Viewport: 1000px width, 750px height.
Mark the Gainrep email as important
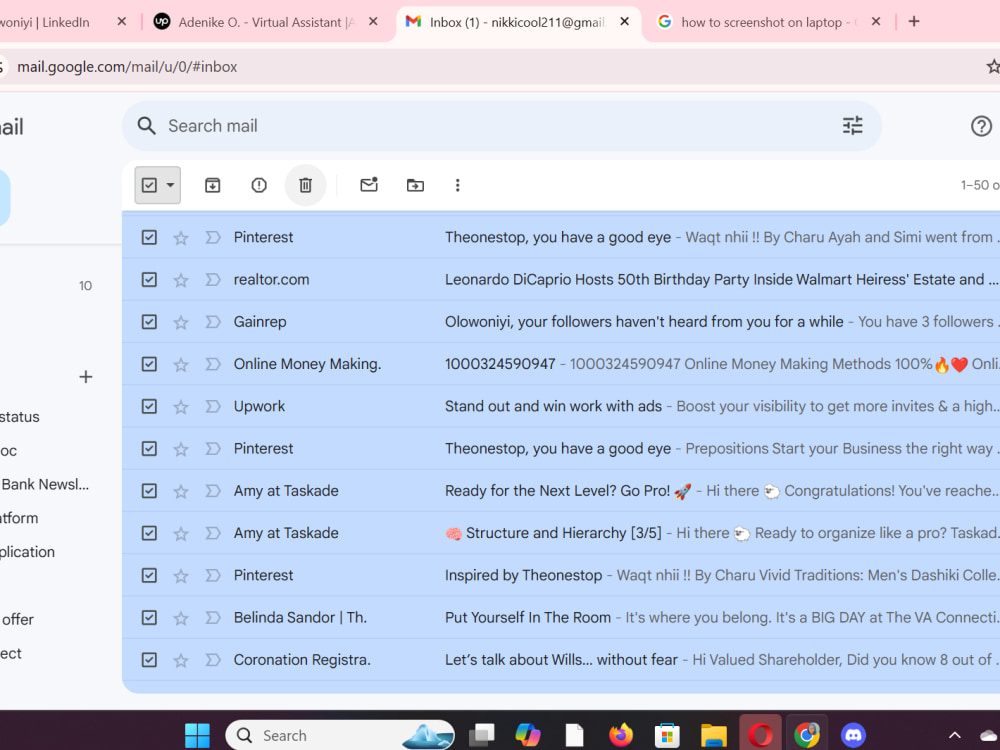pos(213,321)
